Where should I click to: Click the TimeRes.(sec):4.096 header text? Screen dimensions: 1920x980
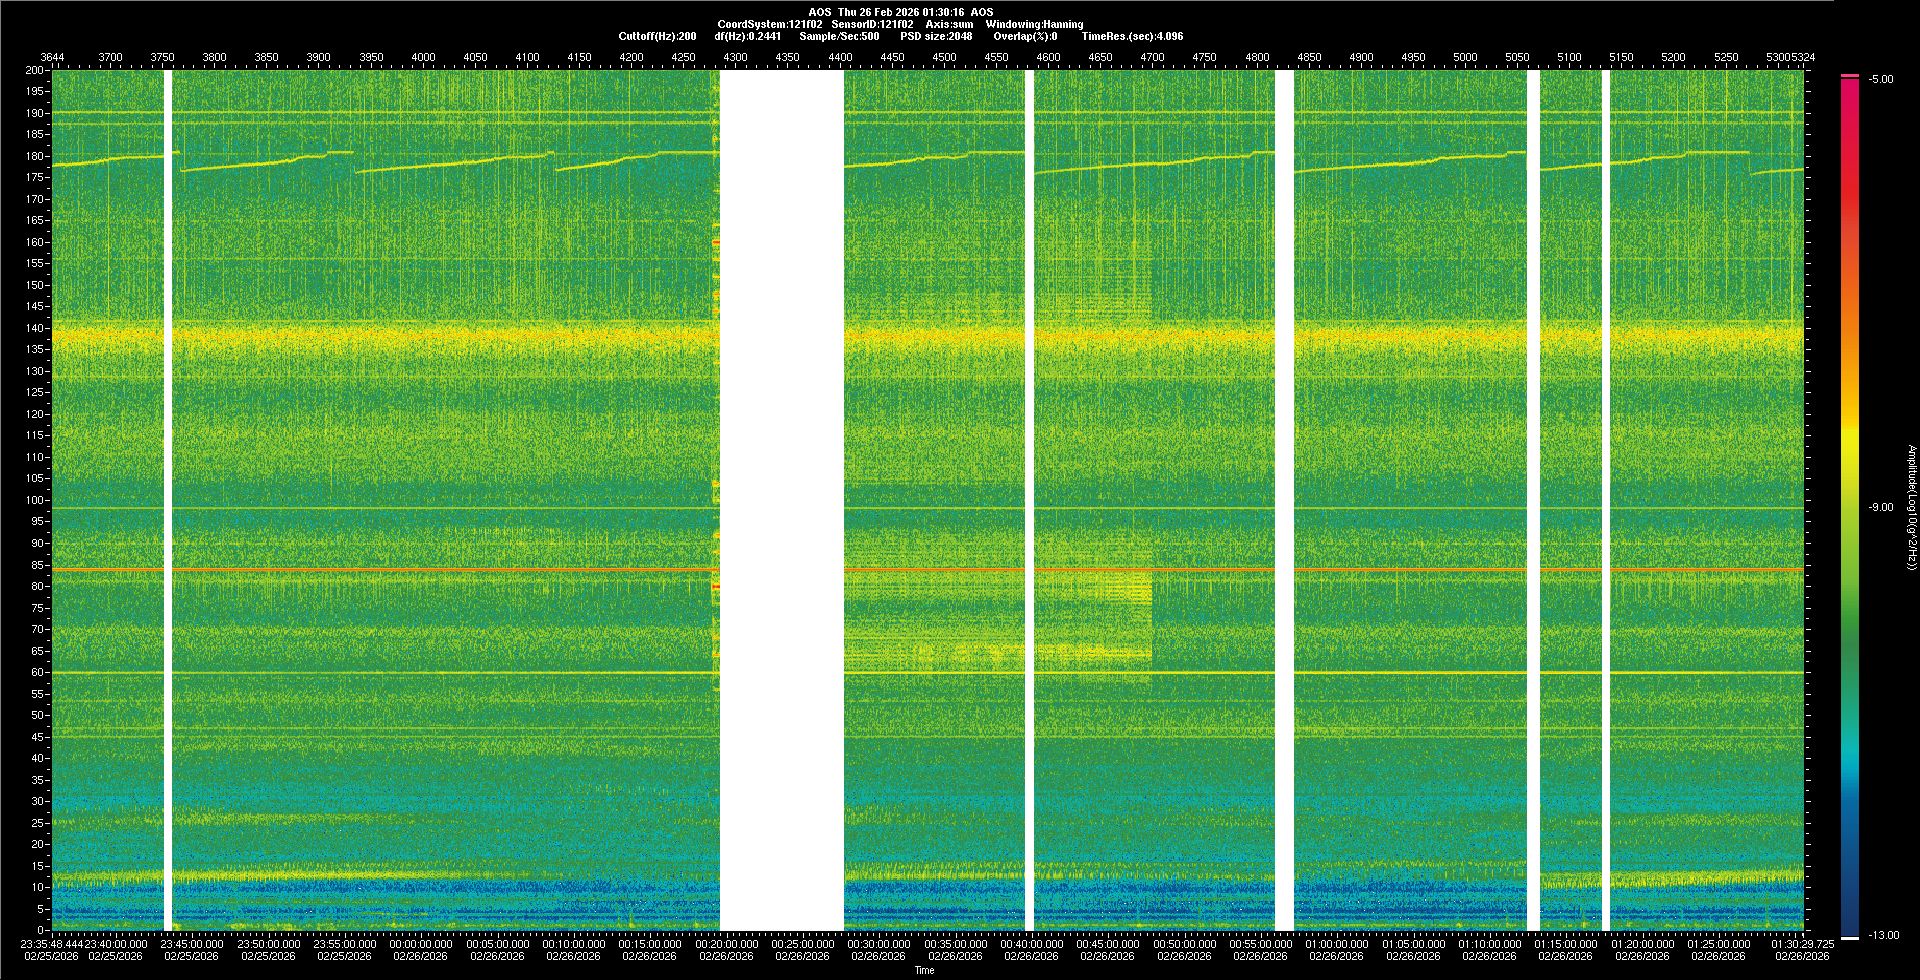click(1132, 37)
